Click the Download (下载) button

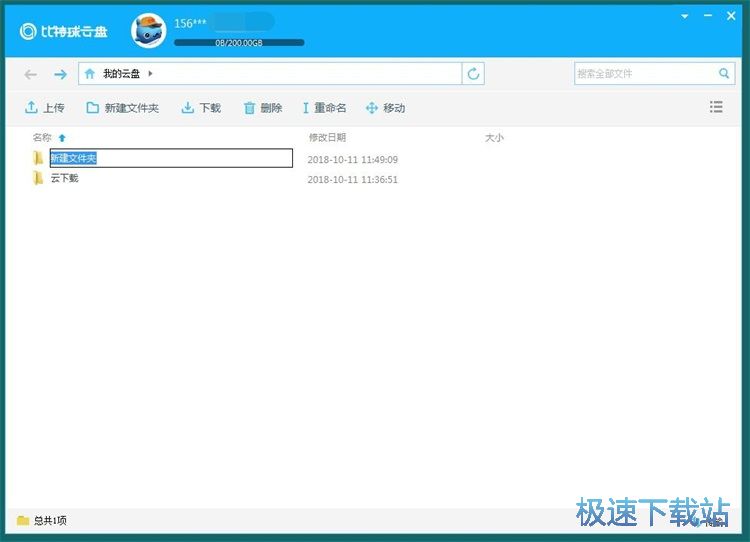coord(201,108)
